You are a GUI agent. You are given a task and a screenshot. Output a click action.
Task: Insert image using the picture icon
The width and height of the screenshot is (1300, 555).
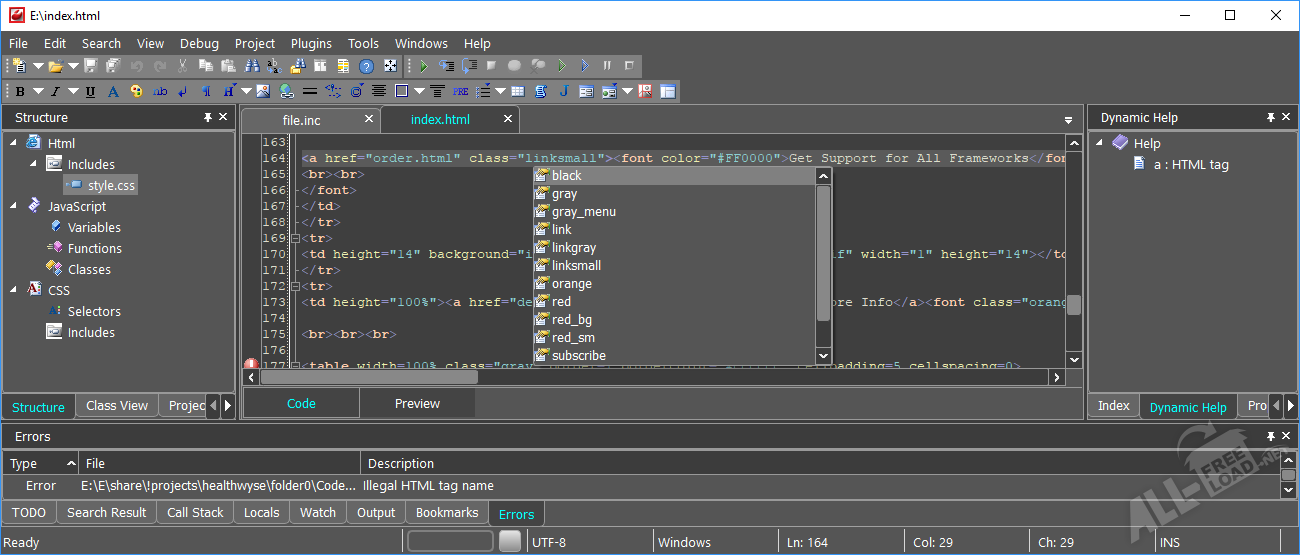click(263, 92)
